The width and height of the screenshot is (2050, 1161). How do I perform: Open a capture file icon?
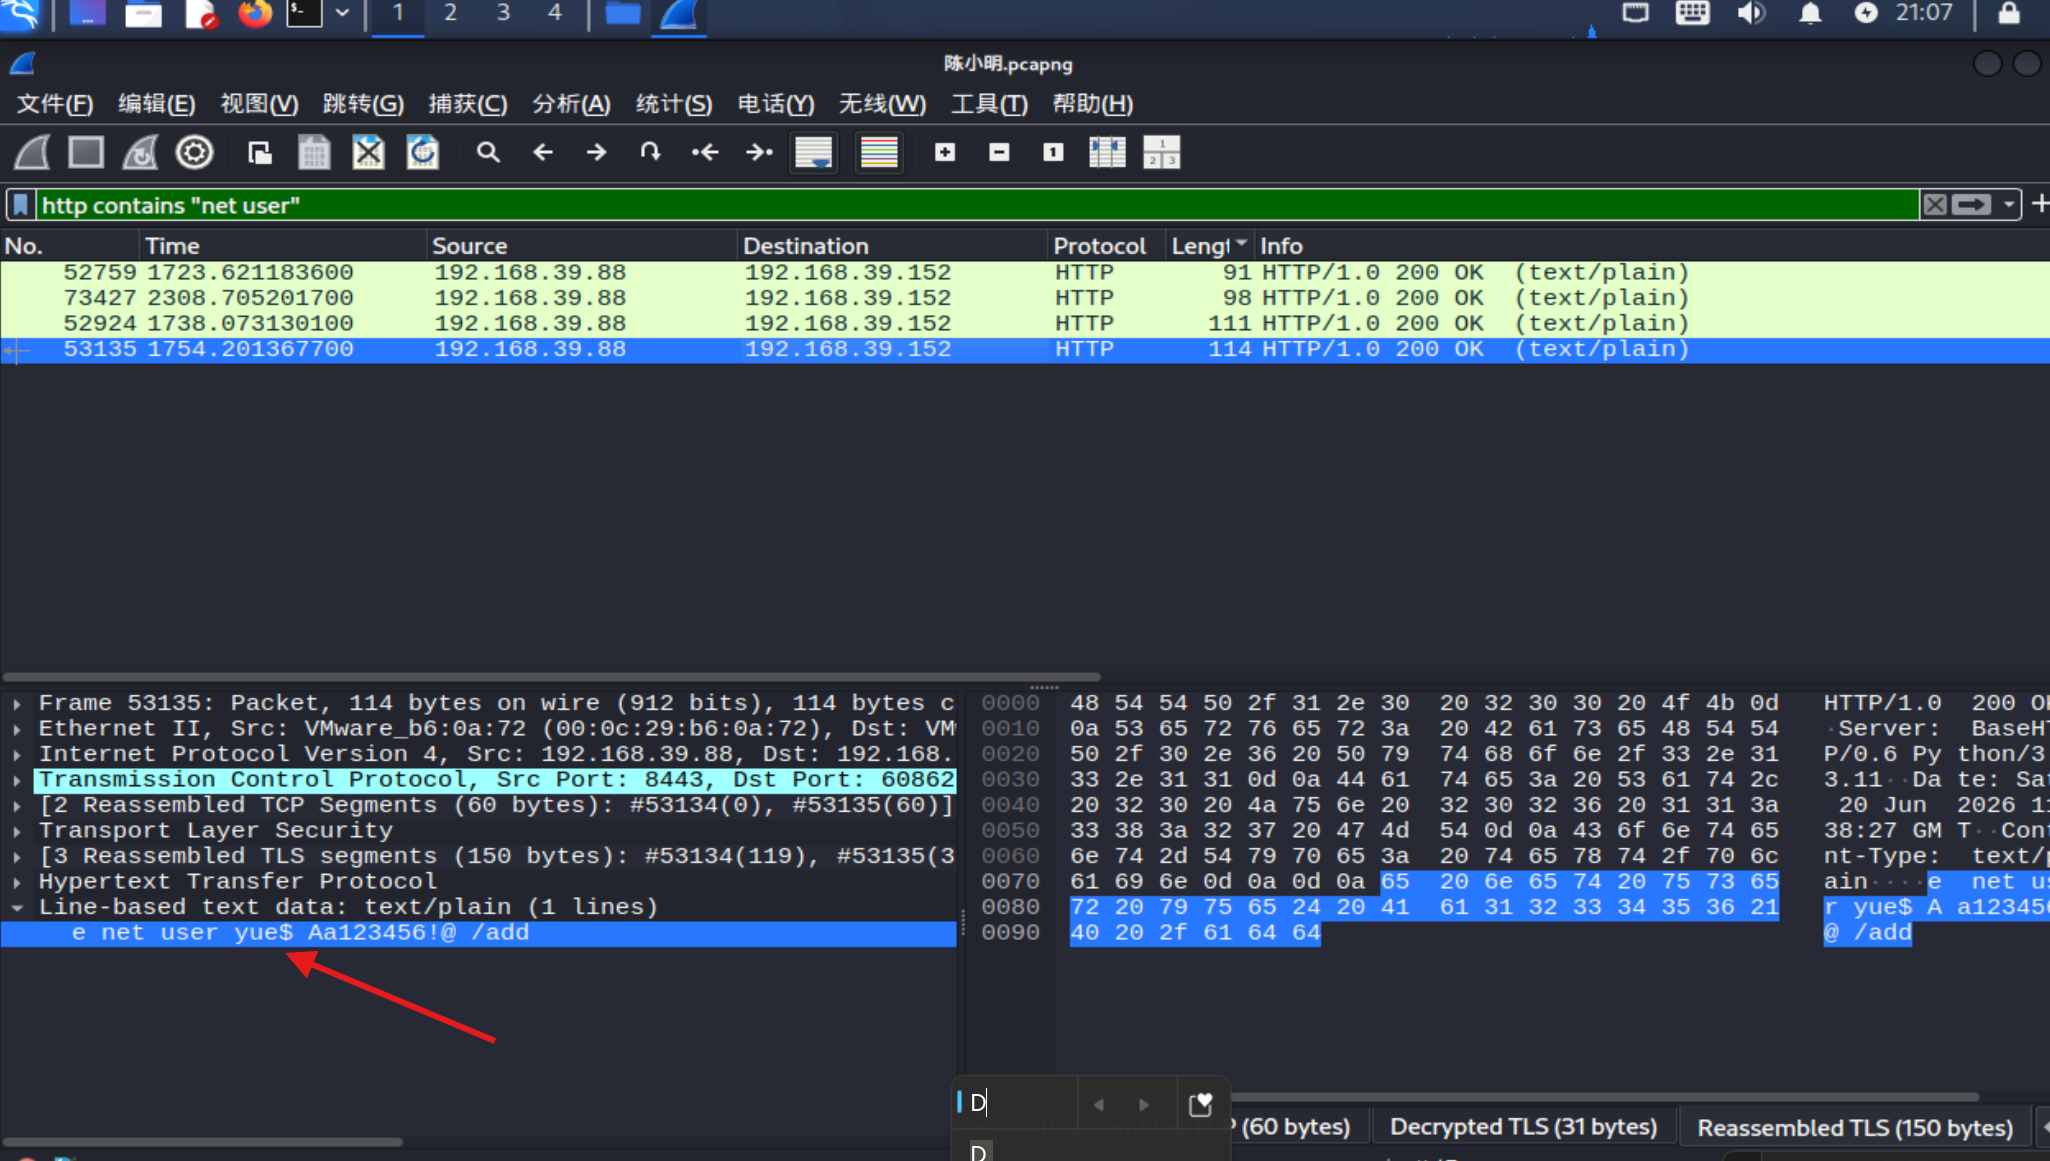(260, 153)
